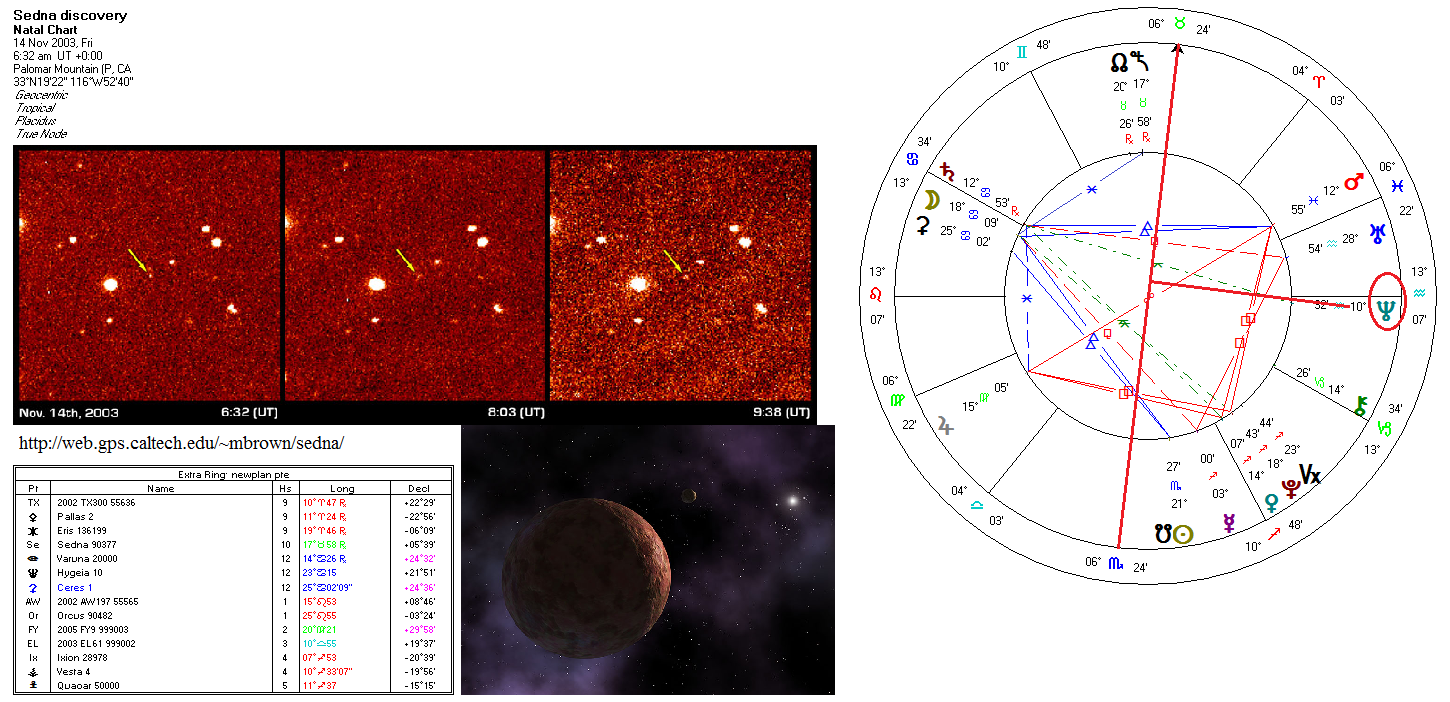This screenshot has height=702, width=1450.
Task: Select the Mercury glyph in the chart
Action: click(x=1229, y=522)
